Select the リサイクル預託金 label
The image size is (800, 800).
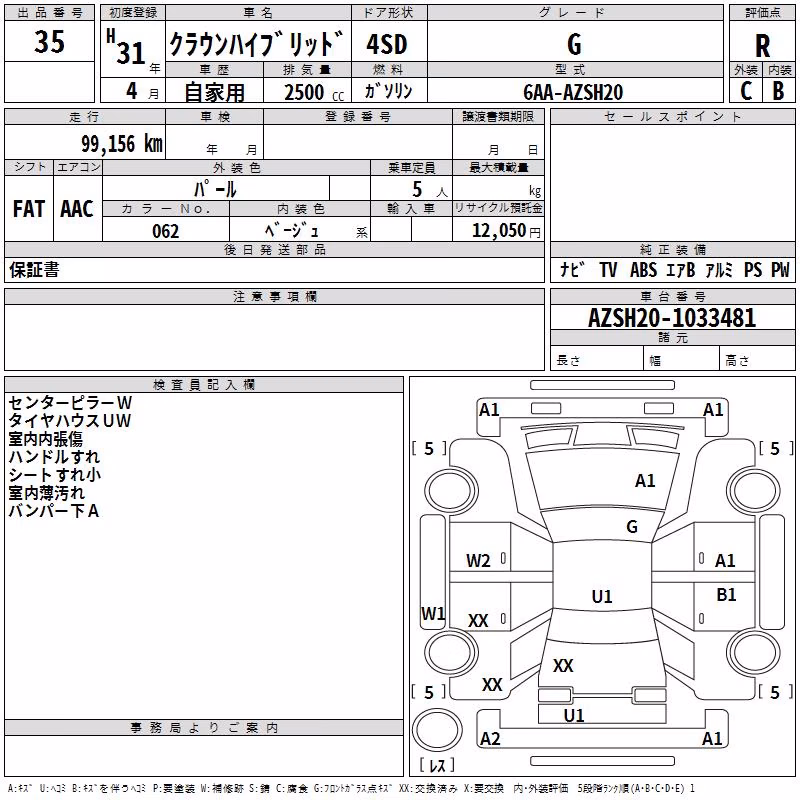coord(498,208)
